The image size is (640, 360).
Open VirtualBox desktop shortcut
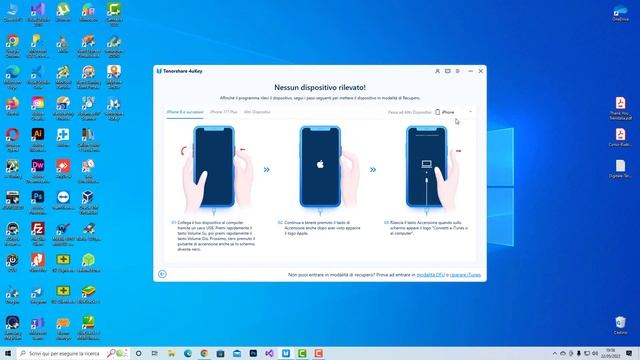click(88, 202)
